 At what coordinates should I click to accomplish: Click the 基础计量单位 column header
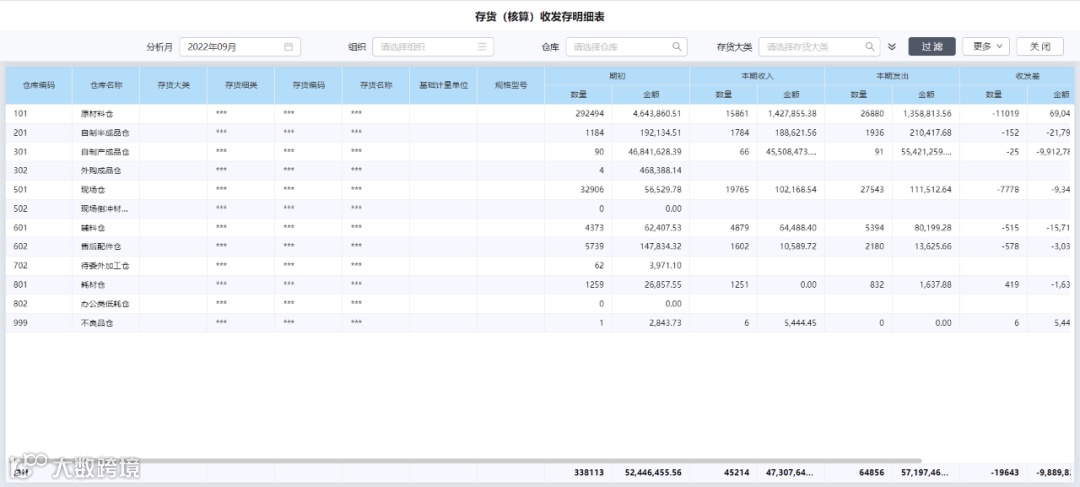(444, 85)
